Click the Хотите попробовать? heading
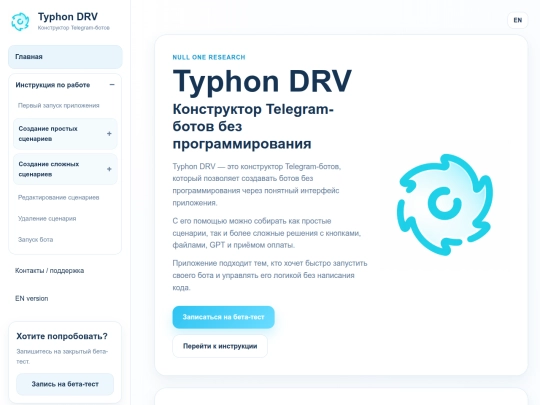Image resolution: width=540 pixels, height=405 pixels. pos(62,336)
